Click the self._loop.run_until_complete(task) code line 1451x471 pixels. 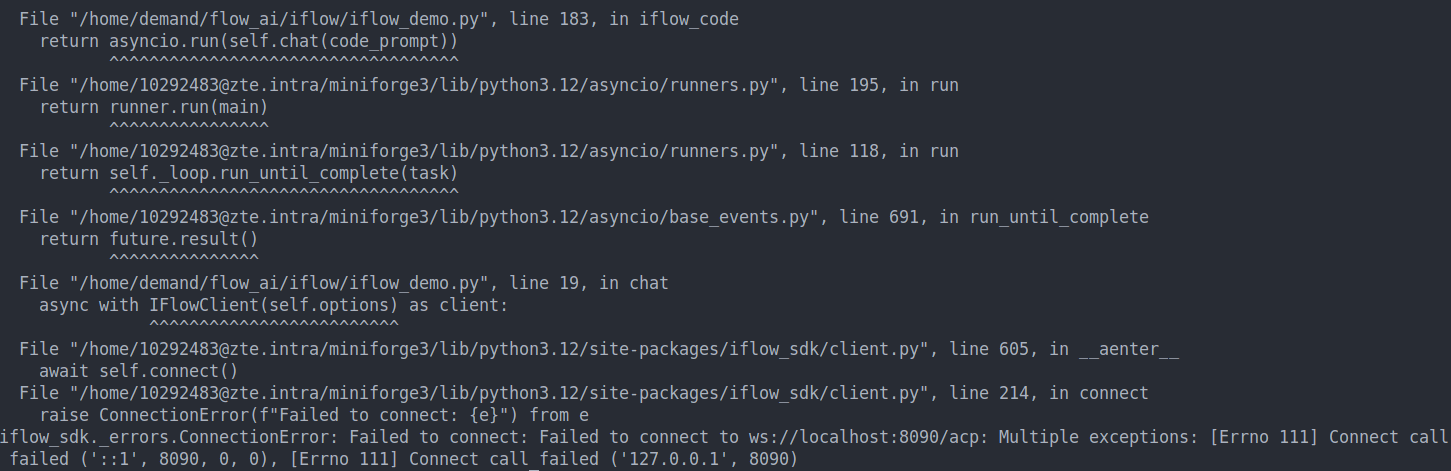point(249,173)
